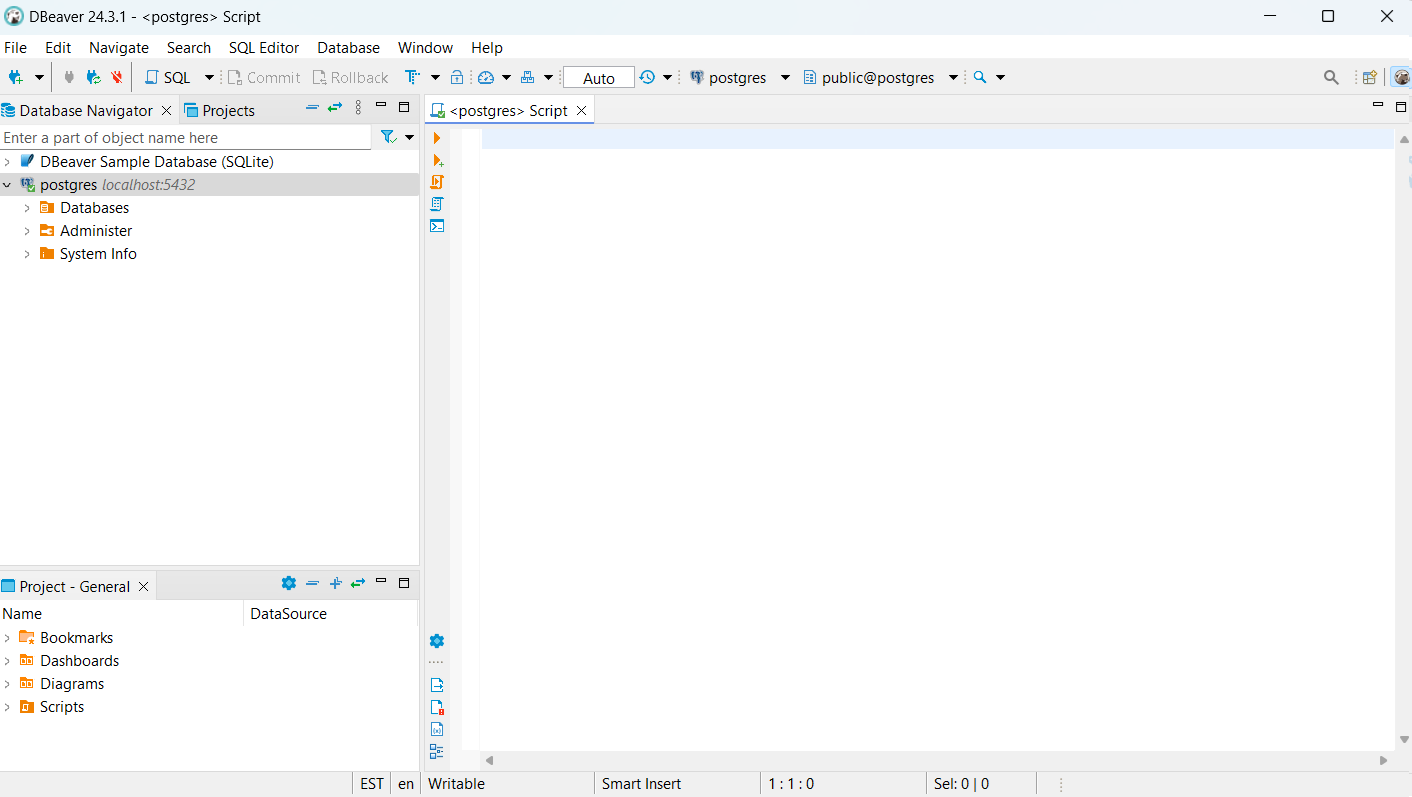Open the Database Navigator filter funnel
1412x797 pixels.
[386, 137]
